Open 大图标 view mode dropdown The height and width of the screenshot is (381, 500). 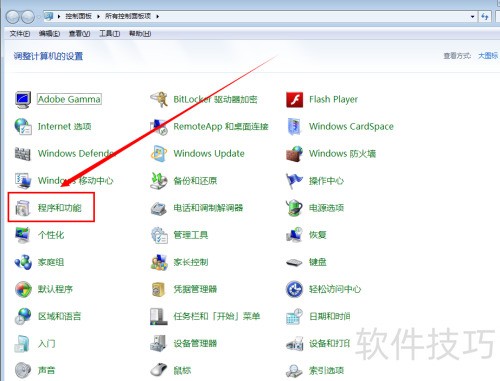(x=488, y=56)
